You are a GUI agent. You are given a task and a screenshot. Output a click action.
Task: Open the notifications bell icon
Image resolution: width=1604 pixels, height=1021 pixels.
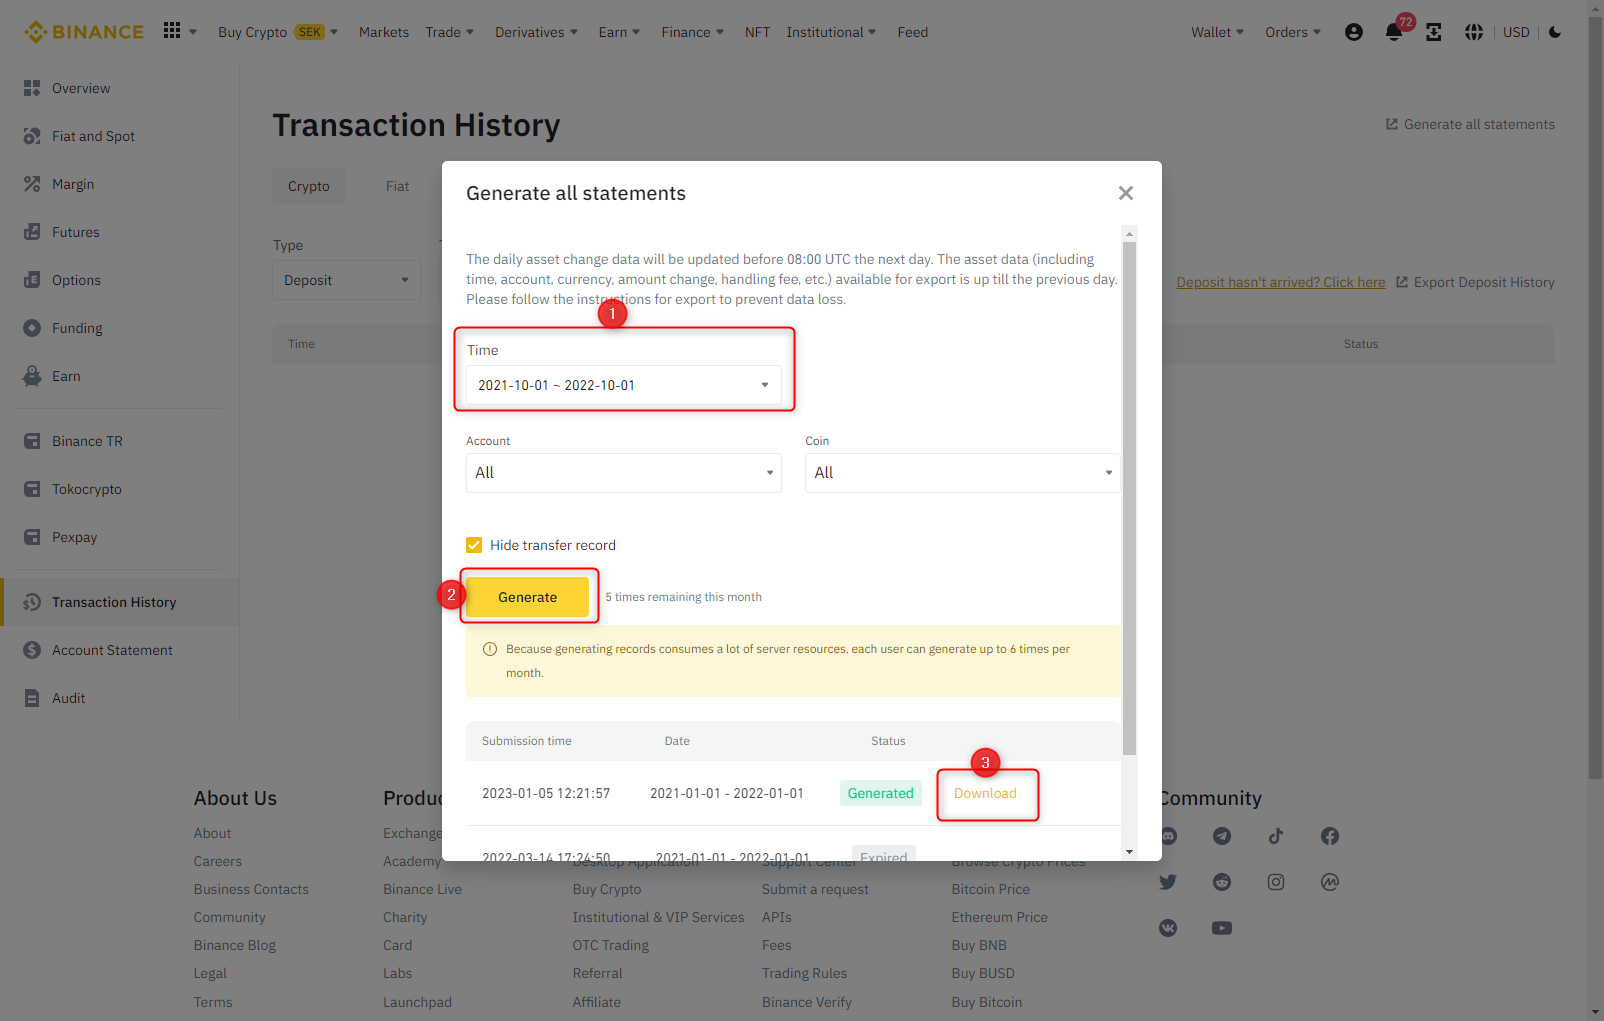tap(1394, 32)
